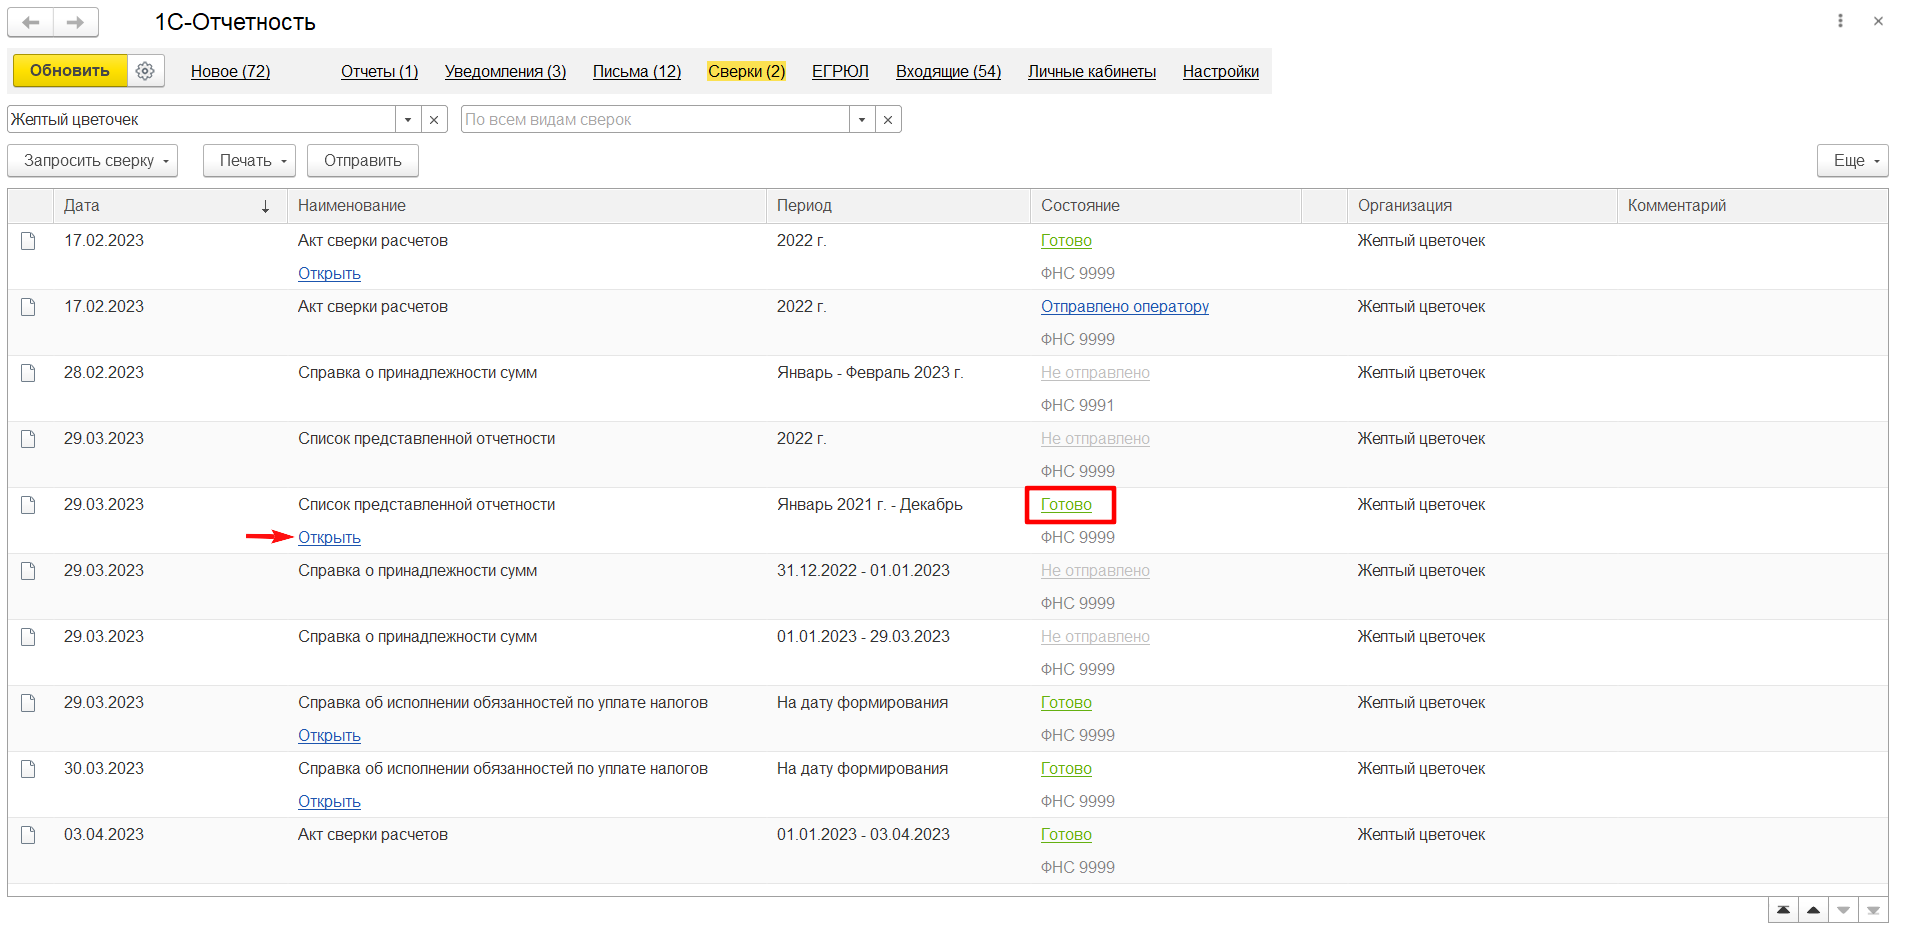1905x933 pixels.
Task: Click the By all reconciliation types input field
Action: click(655, 120)
